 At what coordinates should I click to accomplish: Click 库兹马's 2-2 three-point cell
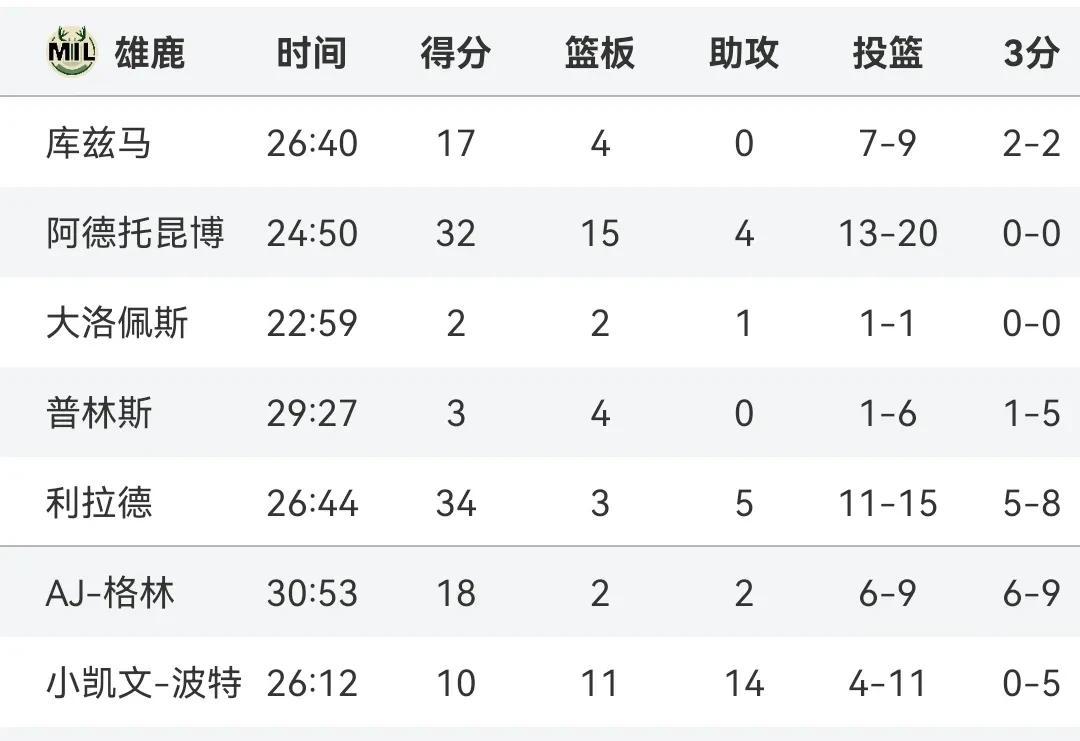pos(1031,144)
